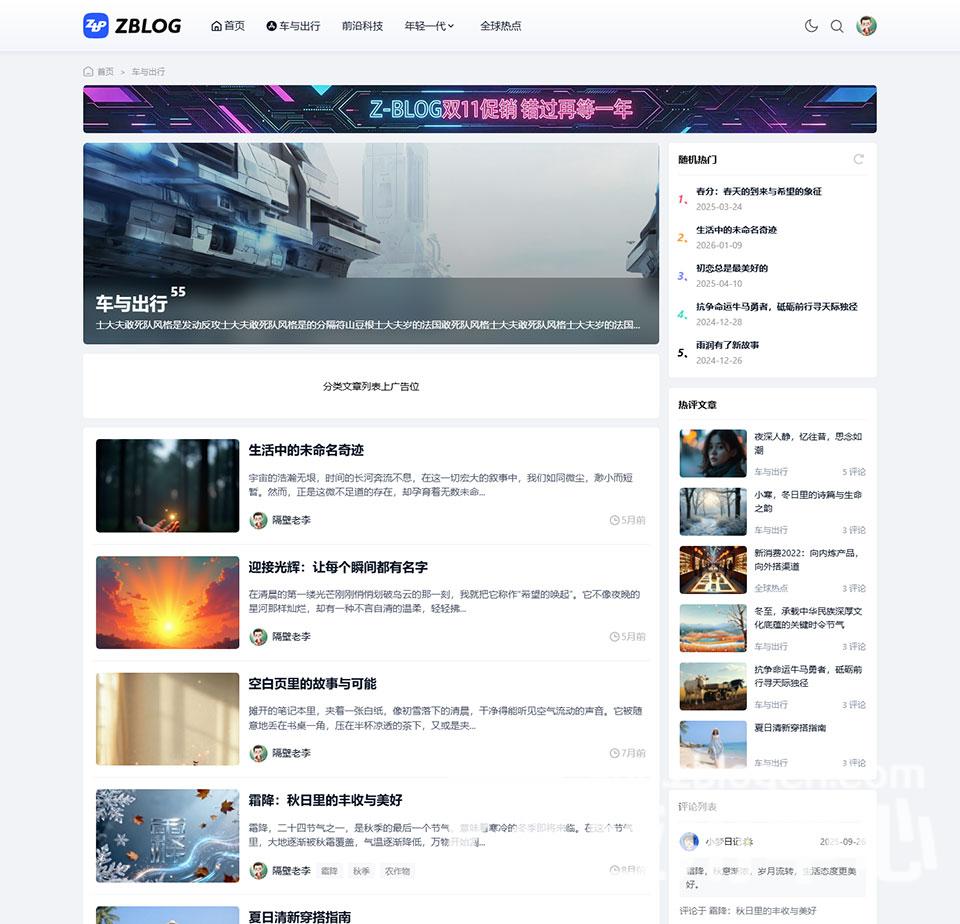Image resolution: width=960 pixels, height=924 pixels.
Task: Open the search icon in header
Action: [837, 26]
